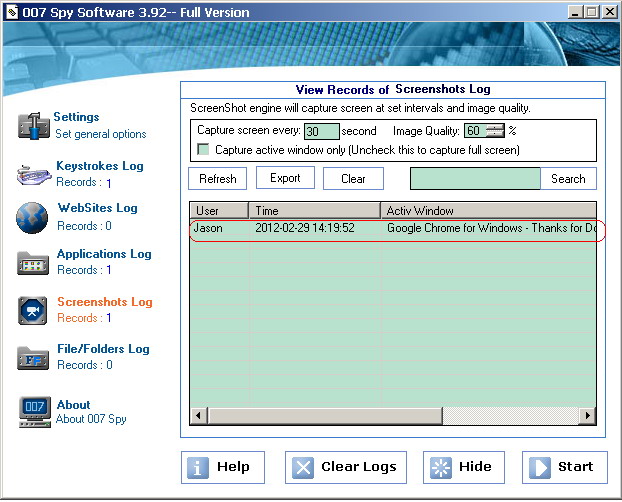Click the right scroll arrow of the list
This screenshot has height=502, width=622.
pyautogui.click(x=587, y=416)
